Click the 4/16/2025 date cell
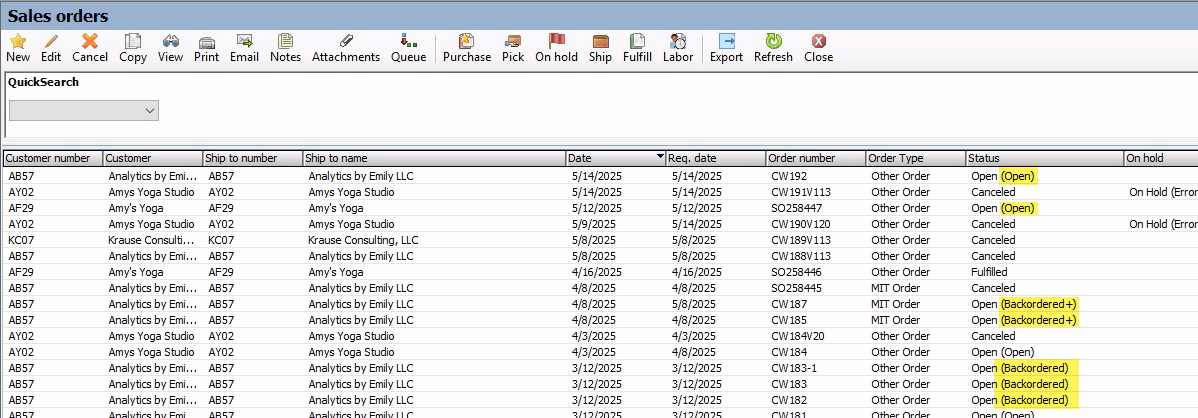This screenshot has width=1198, height=418. pyautogui.click(x=616, y=272)
